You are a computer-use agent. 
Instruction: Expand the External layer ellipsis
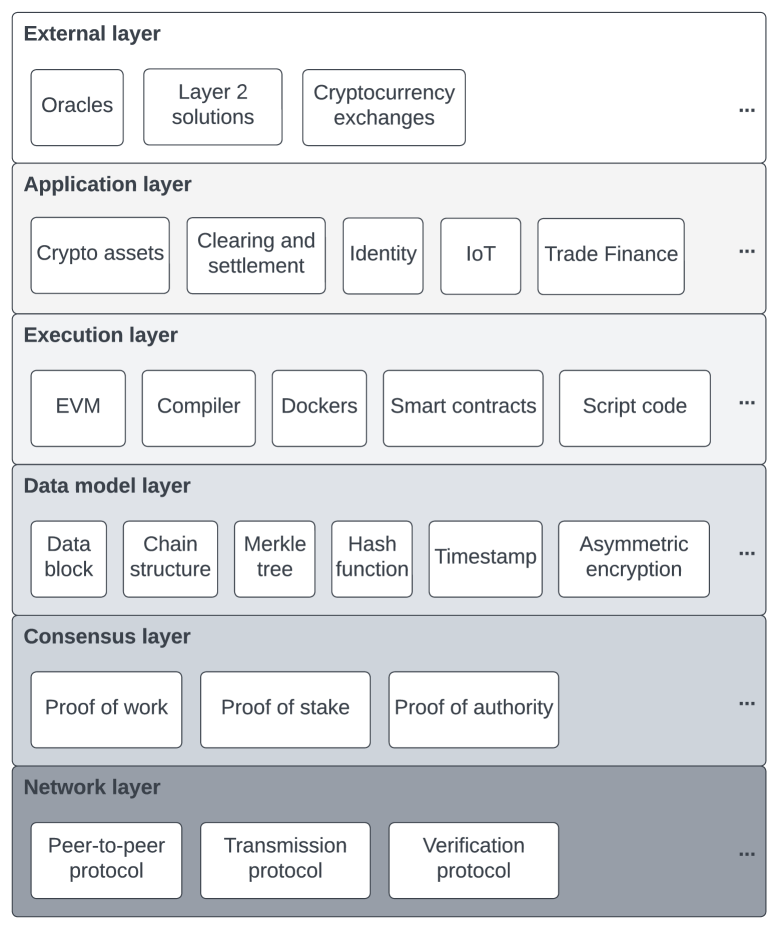pos(746,109)
